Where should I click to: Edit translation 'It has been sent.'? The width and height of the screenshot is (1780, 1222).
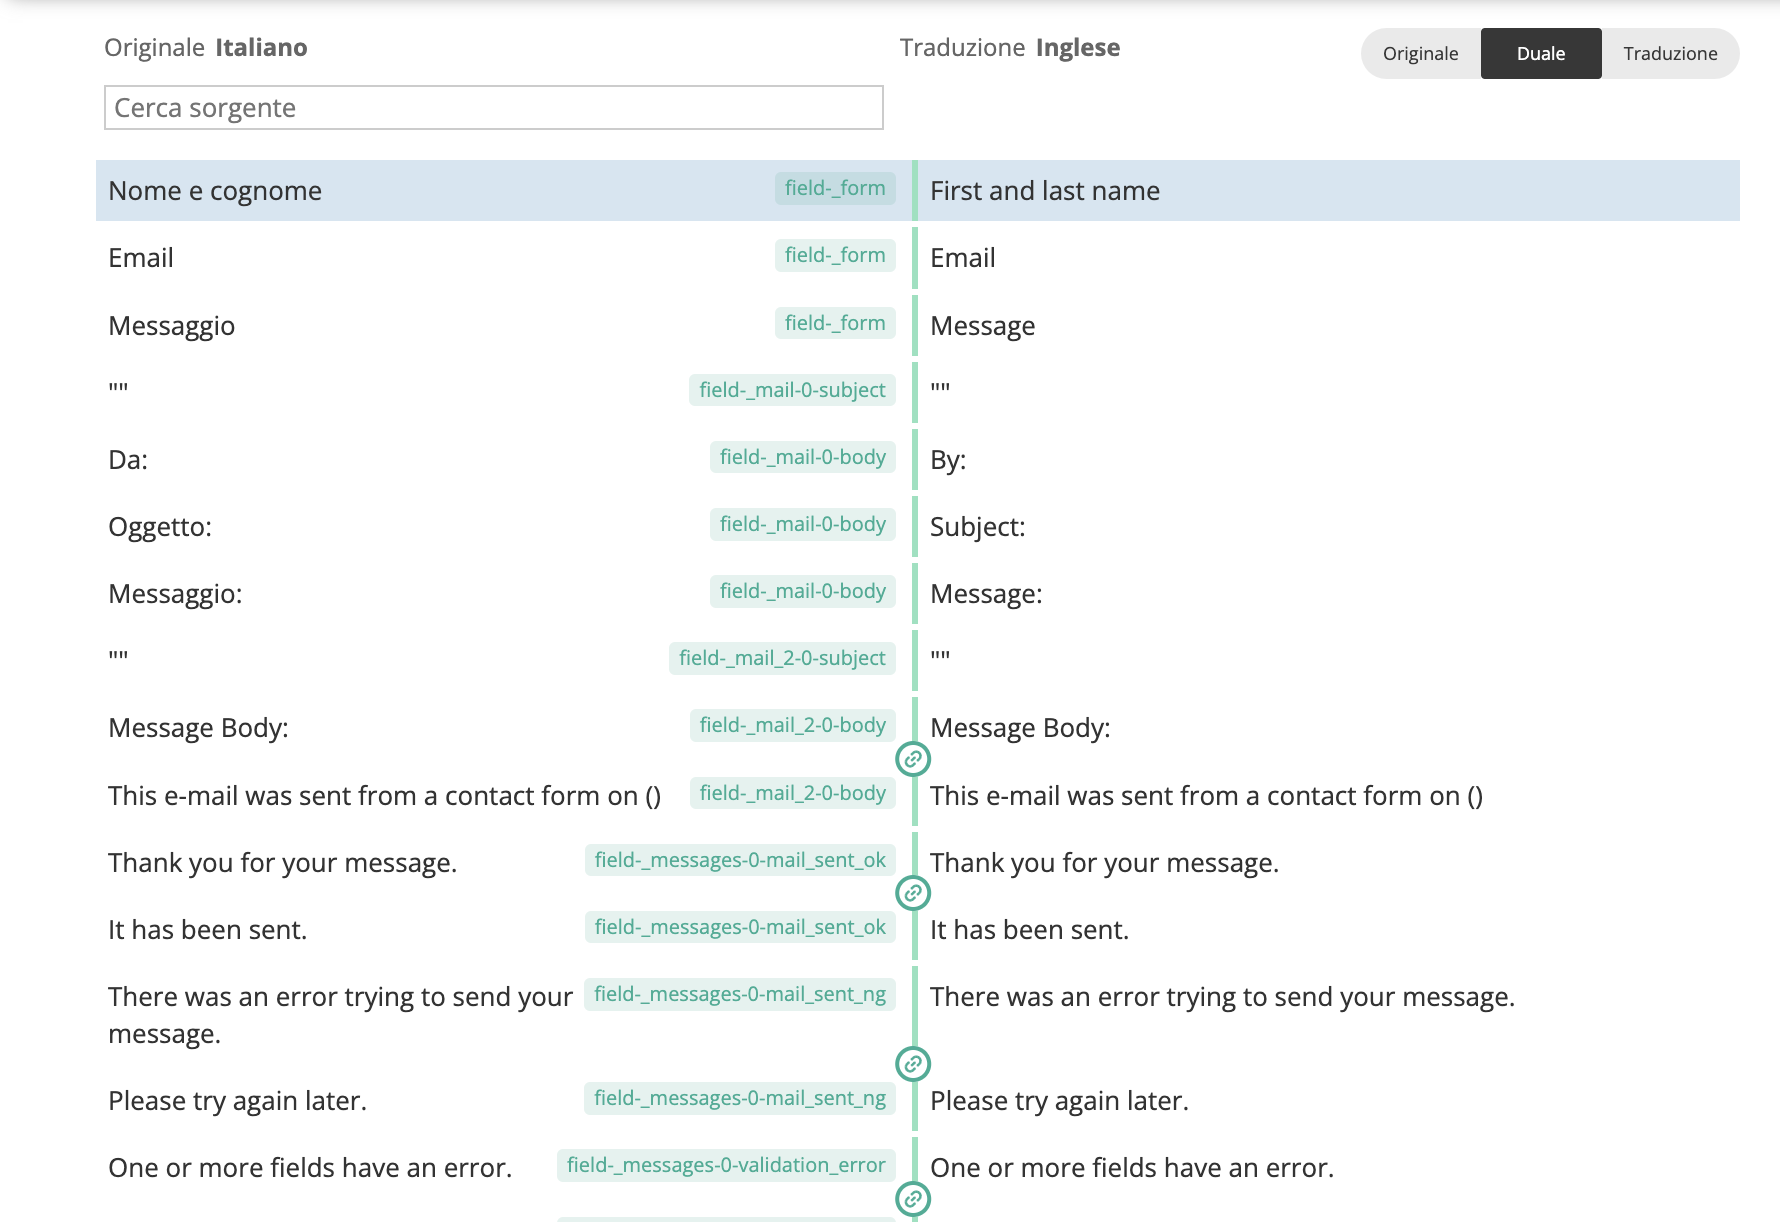(x=1029, y=930)
